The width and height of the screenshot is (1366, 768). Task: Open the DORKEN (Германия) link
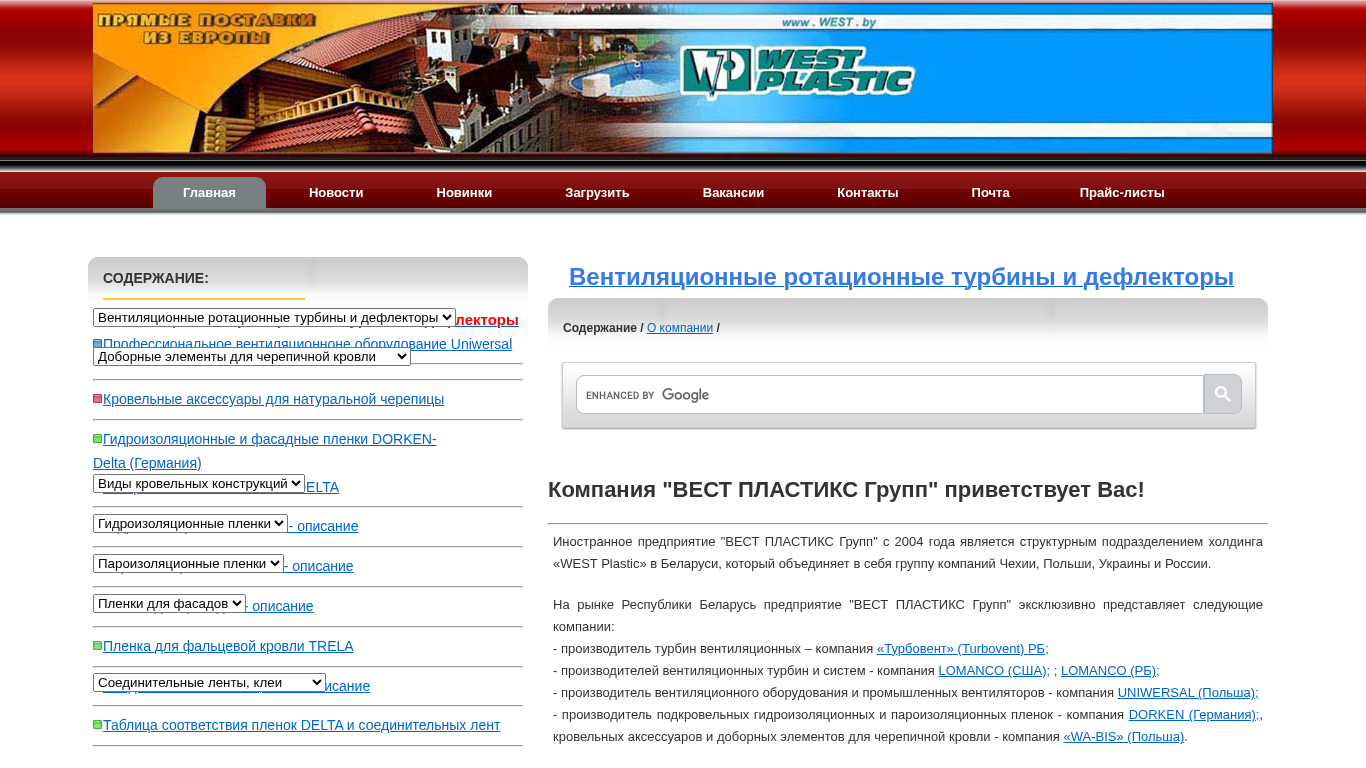click(1193, 714)
